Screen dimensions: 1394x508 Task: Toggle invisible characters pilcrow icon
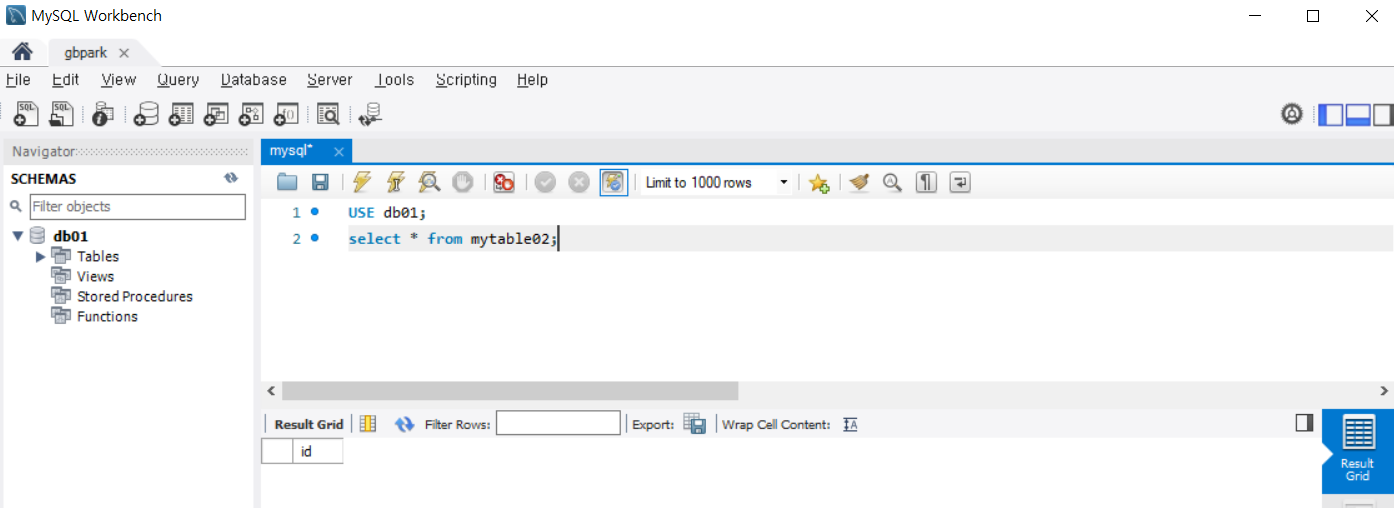[x=927, y=182]
